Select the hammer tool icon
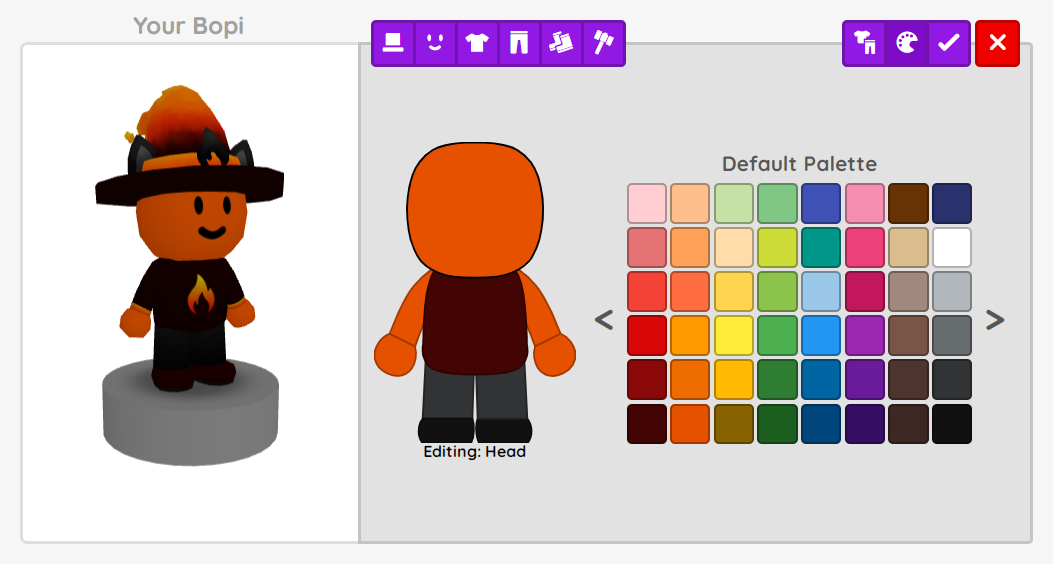Screen dimensions: 1053x564 tap(603, 44)
